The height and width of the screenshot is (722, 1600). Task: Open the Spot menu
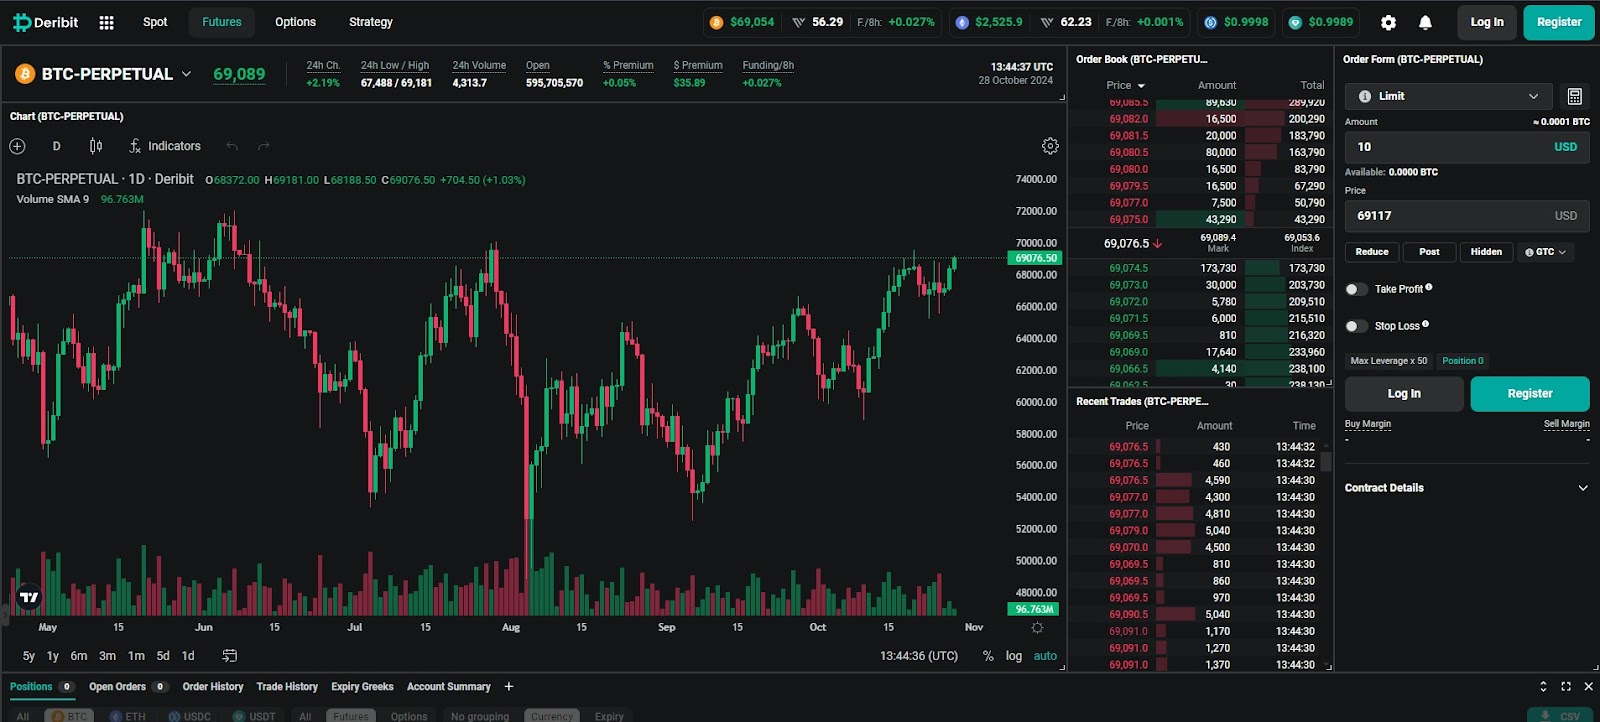tap(155, 22)
